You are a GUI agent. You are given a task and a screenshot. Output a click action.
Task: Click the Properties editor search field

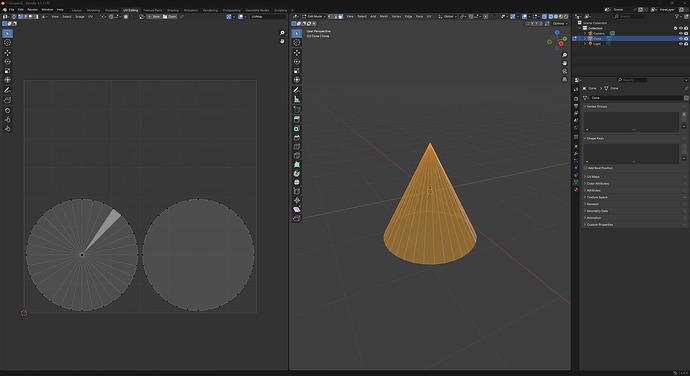(x=632, y=80)
